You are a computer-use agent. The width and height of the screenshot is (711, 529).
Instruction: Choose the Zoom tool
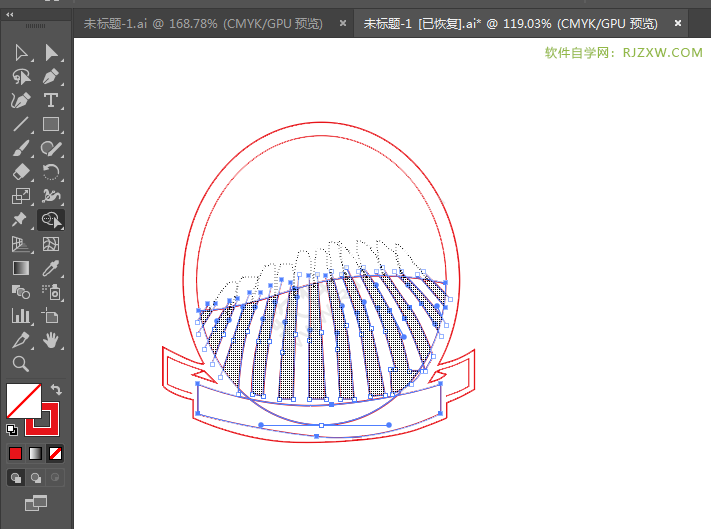click(21, 364)
